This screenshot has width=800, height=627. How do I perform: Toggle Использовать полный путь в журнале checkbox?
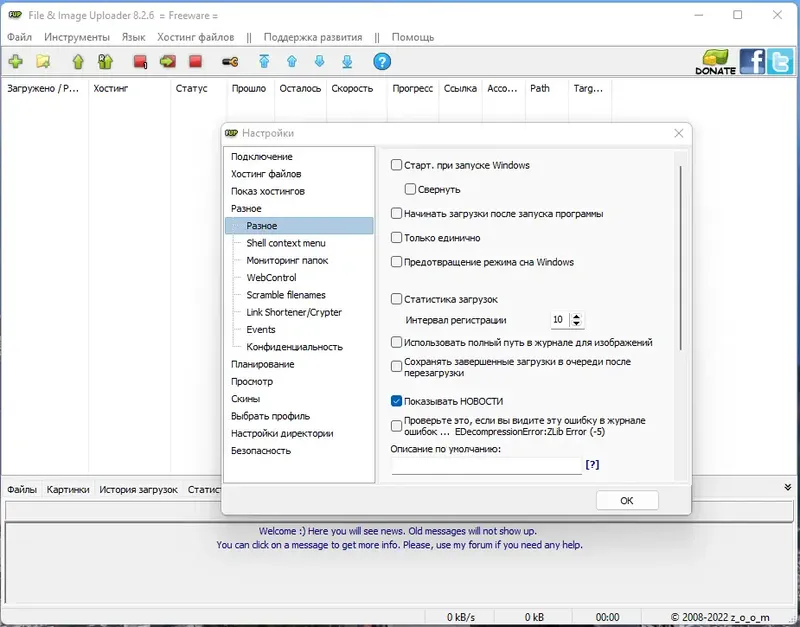(396, 342)
